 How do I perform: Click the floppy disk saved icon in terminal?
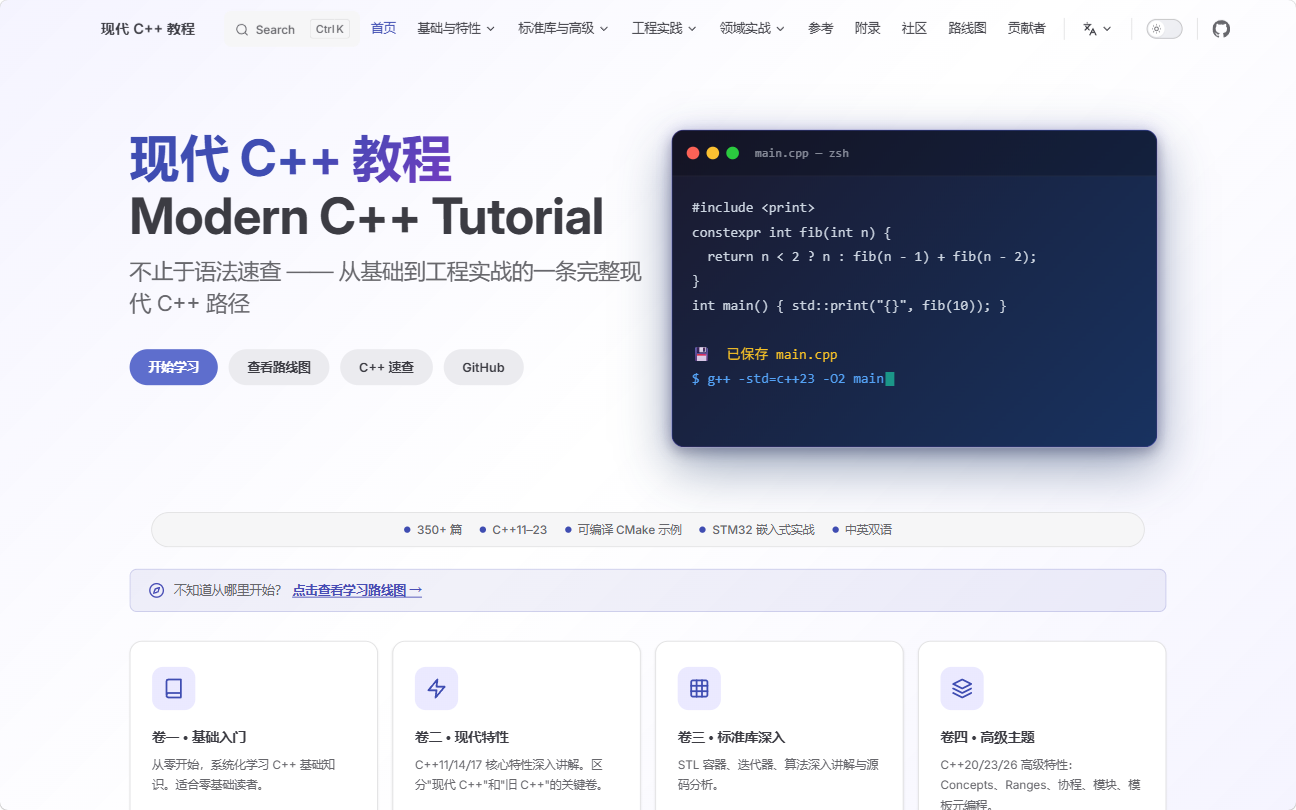coord(701,354)
